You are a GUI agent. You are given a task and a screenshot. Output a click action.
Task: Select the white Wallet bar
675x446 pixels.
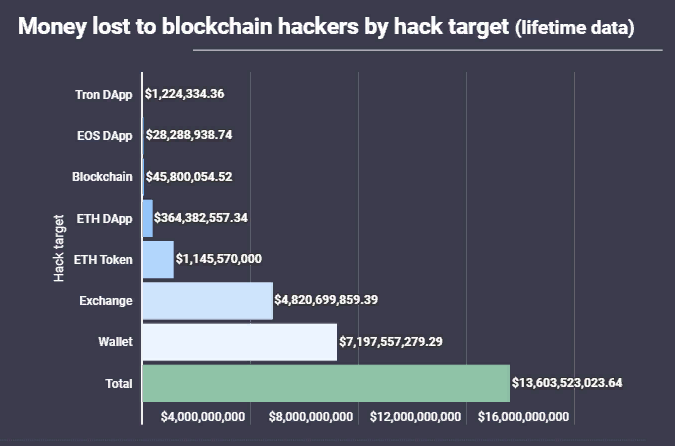click(239, 342)
